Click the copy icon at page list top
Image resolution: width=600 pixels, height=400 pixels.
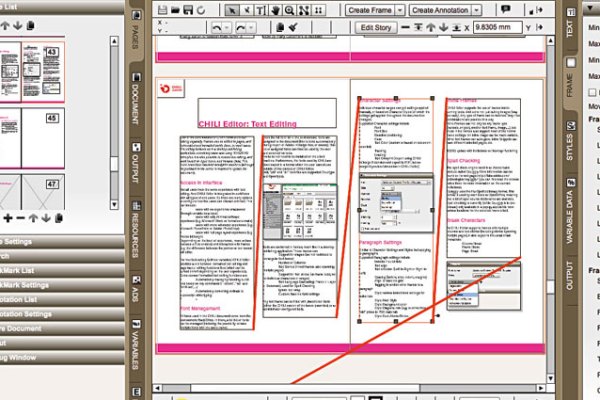tap(30, 26)
